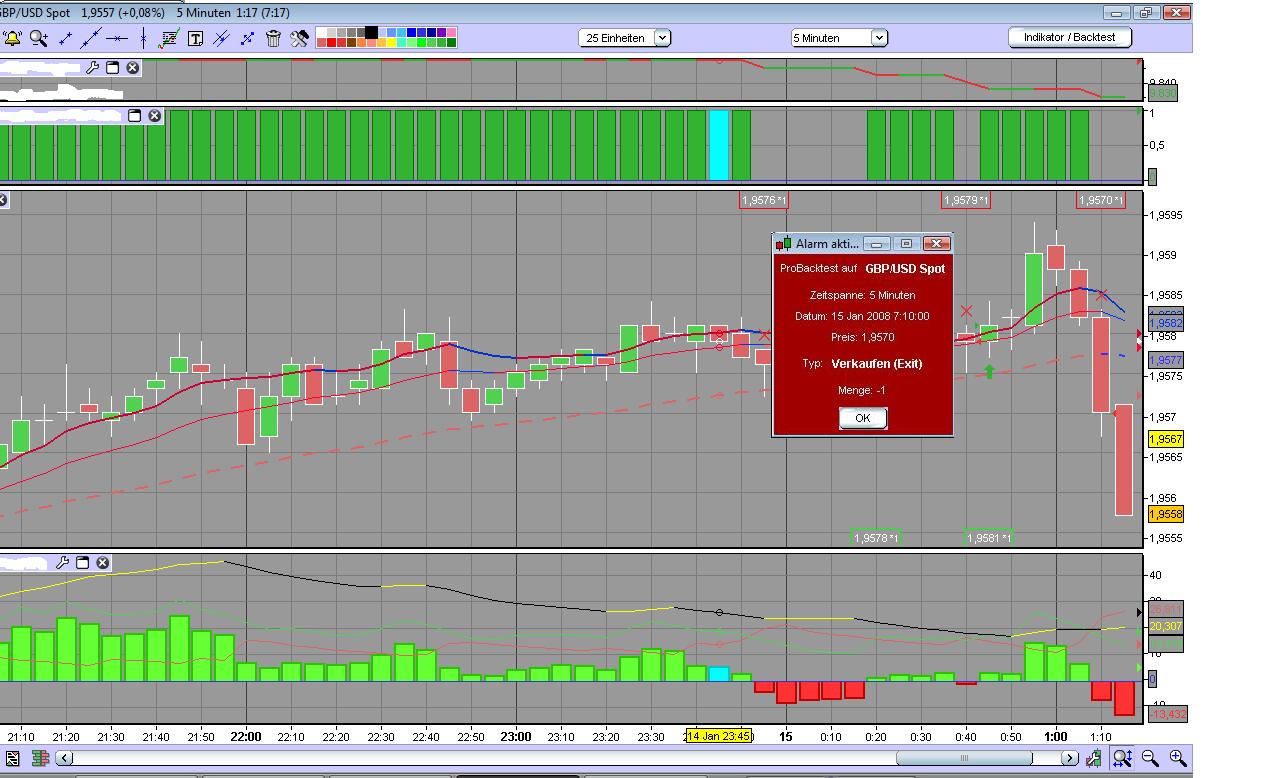Click the trash can delete icon
1280x778 pixels.
(273, 38)
